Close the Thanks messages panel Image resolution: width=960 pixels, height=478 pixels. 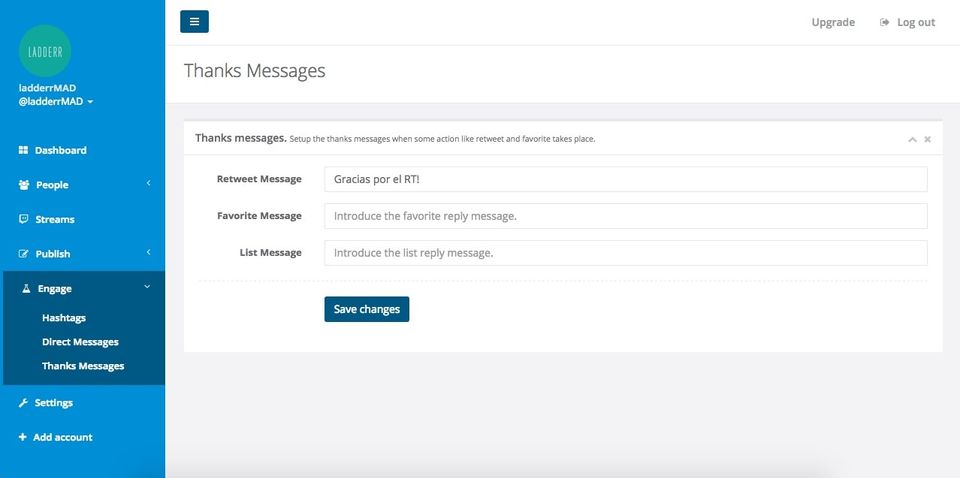928,140
